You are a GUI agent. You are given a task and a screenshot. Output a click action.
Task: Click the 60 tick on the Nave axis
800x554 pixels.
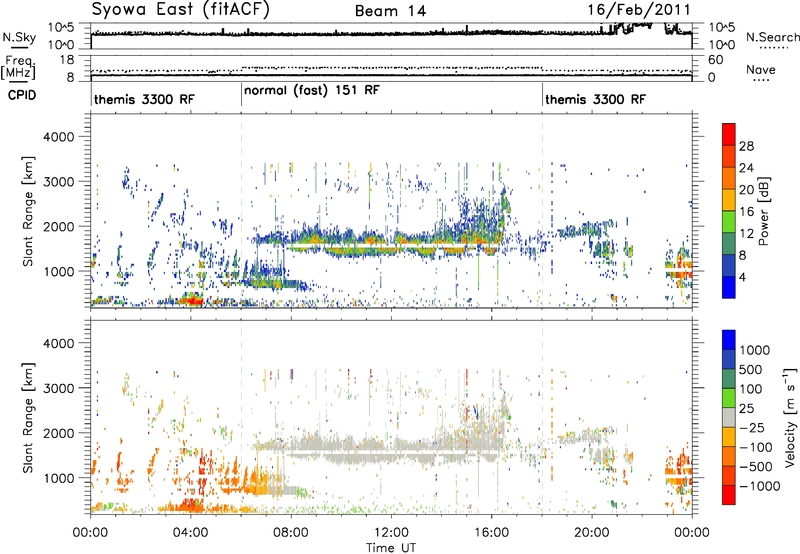(x=716, y=60)
